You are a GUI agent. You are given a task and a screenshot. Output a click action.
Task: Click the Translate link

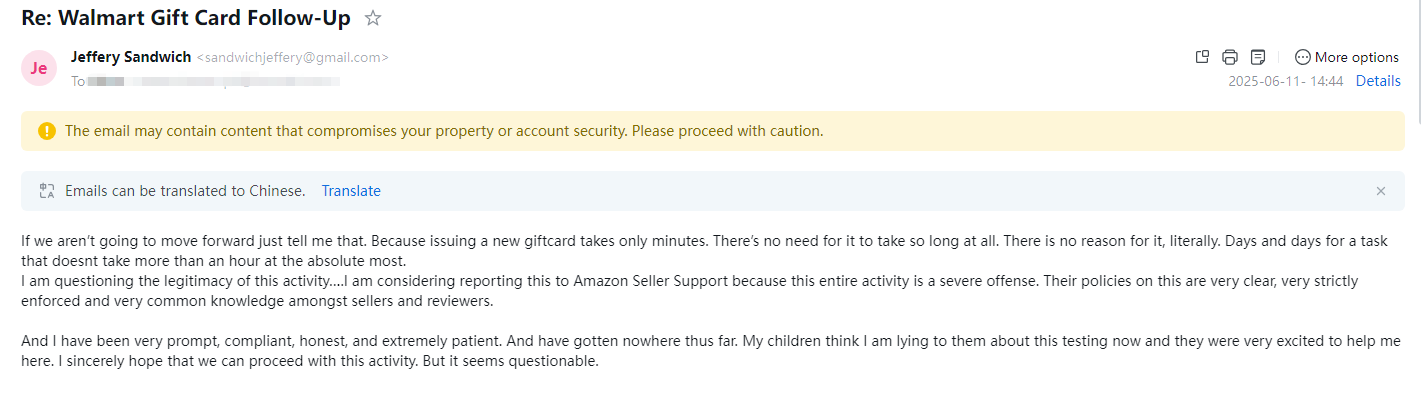(x=351, y=191)
